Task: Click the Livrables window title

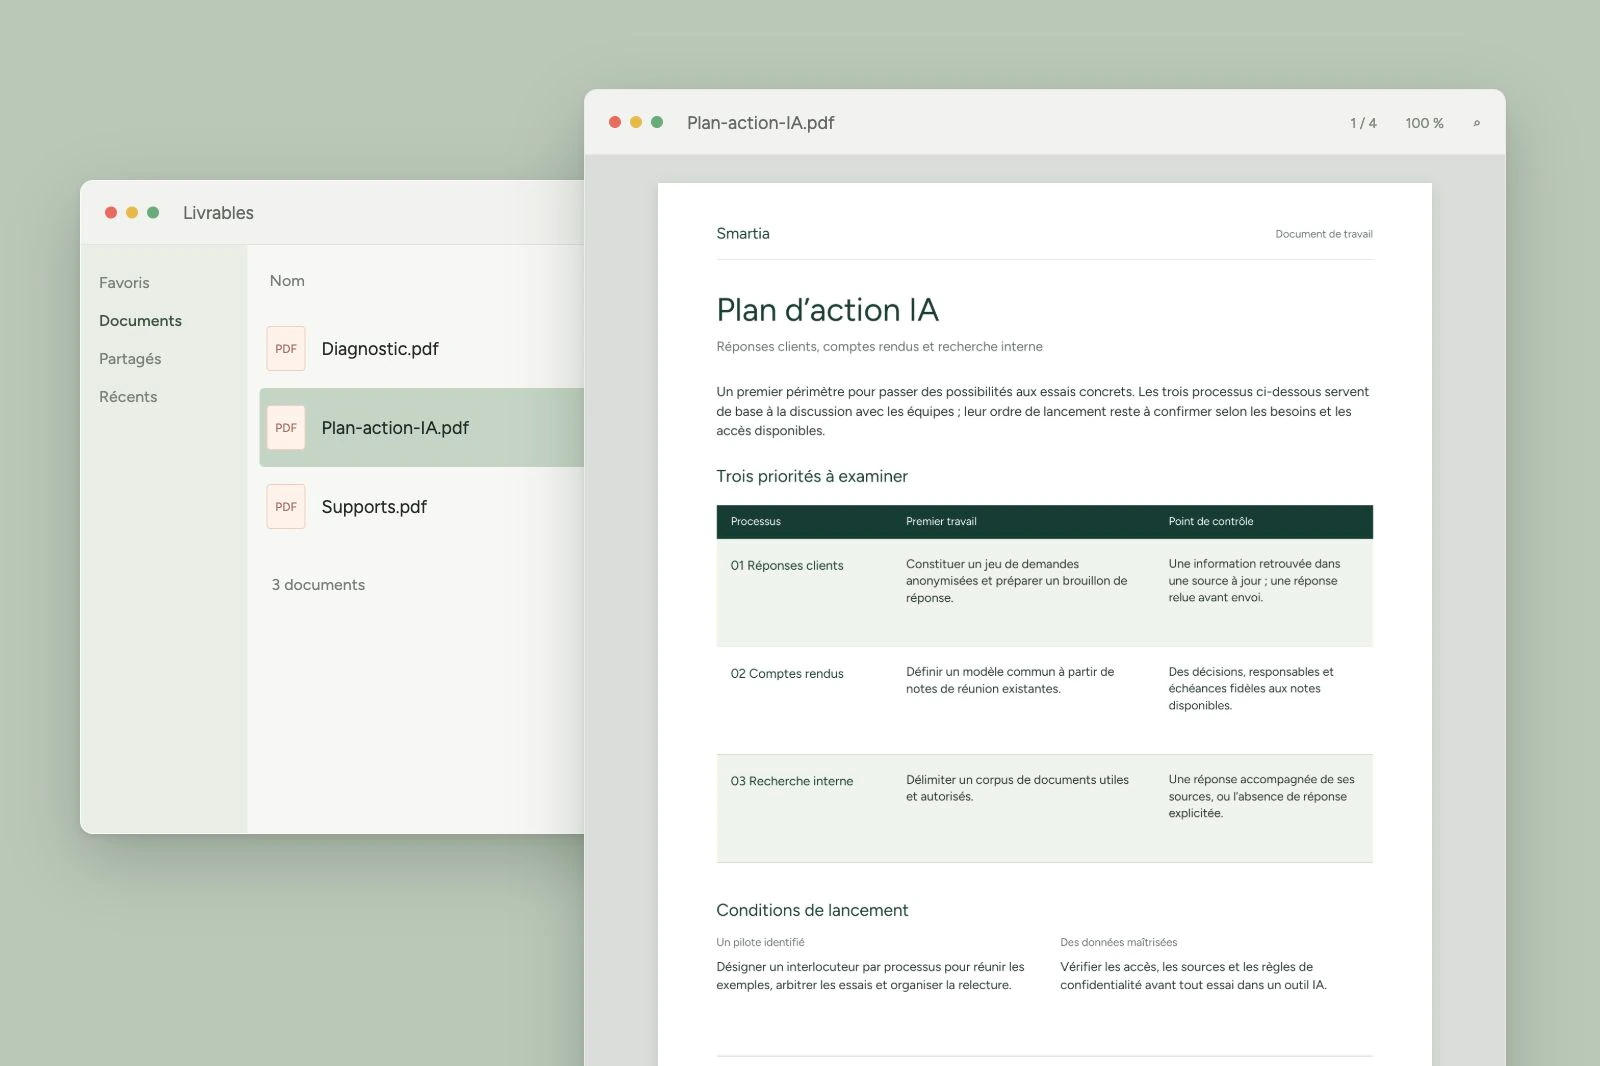Action: click(218, 213)
